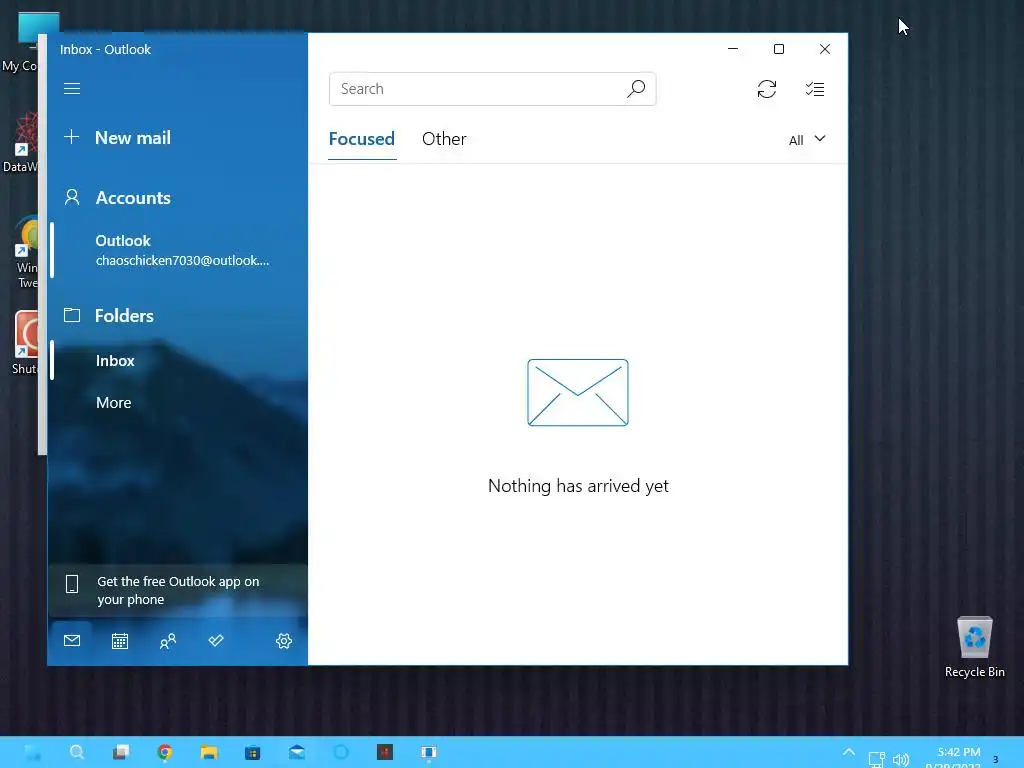Minimize the Outlook mail window
Image resolution: width=1024 pixels, height=768 pixels.
[733, 49]
